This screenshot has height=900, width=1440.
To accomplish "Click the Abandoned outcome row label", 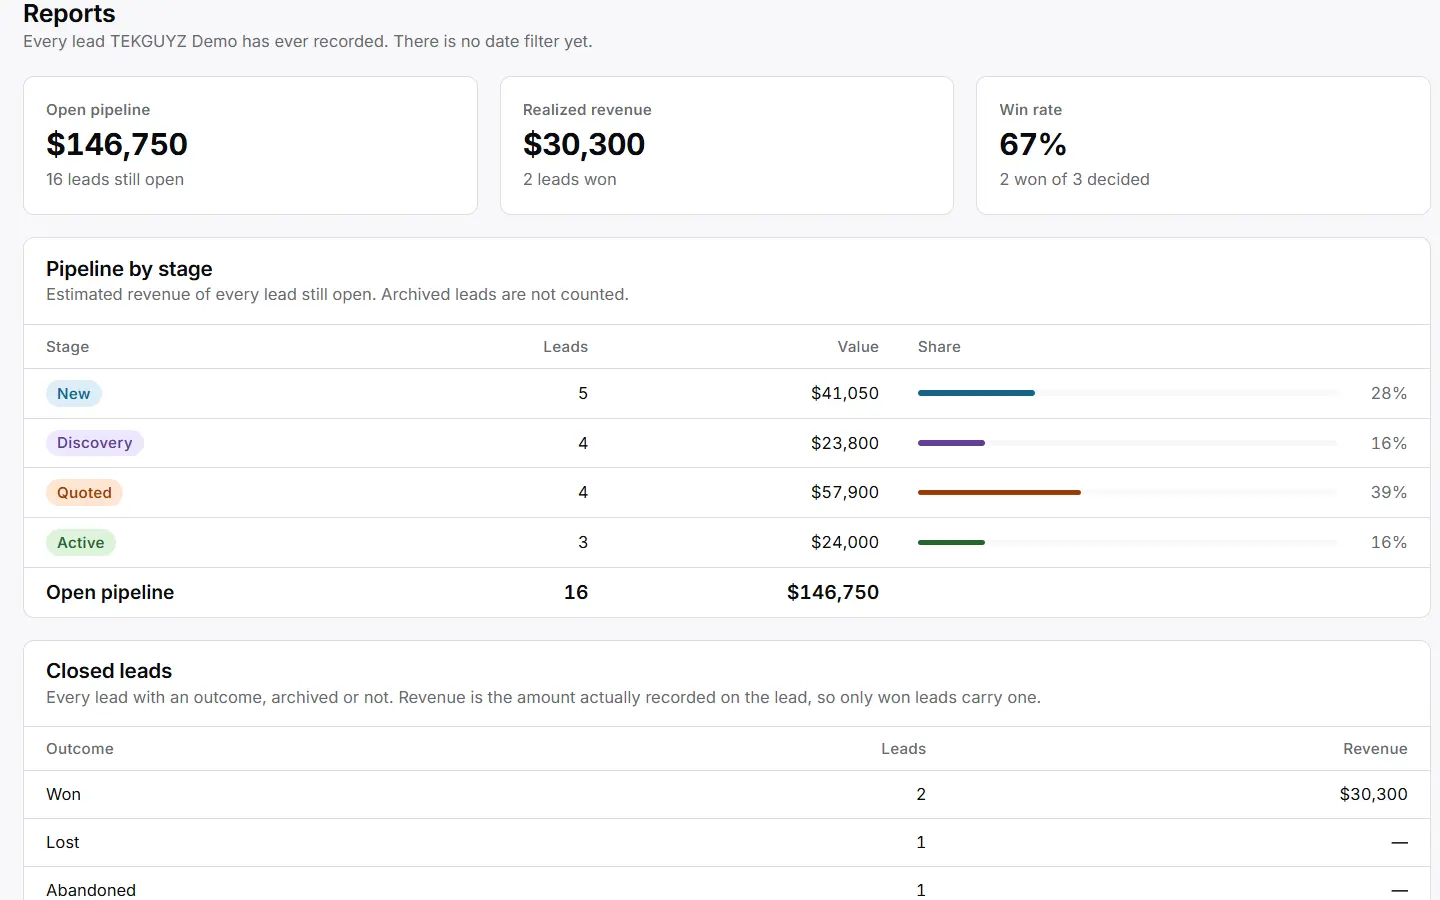I will 91,890.
